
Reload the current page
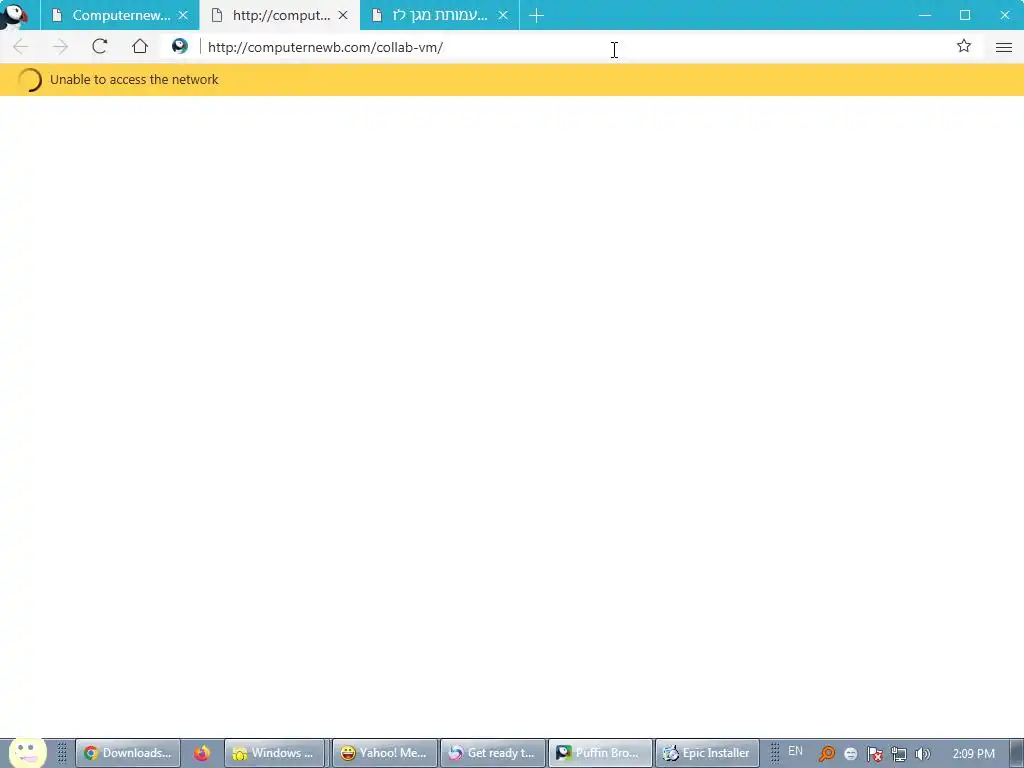[99, 46]
